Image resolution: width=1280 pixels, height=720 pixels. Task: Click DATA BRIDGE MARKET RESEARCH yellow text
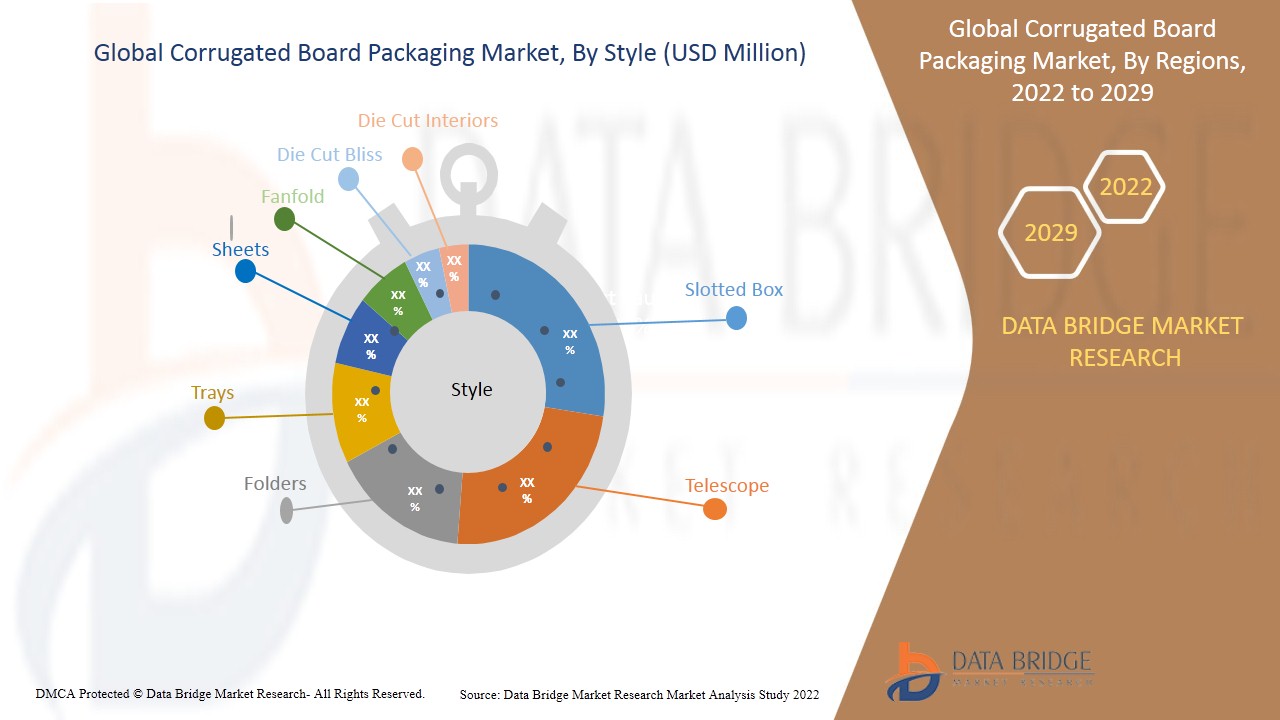(1125, 341)
